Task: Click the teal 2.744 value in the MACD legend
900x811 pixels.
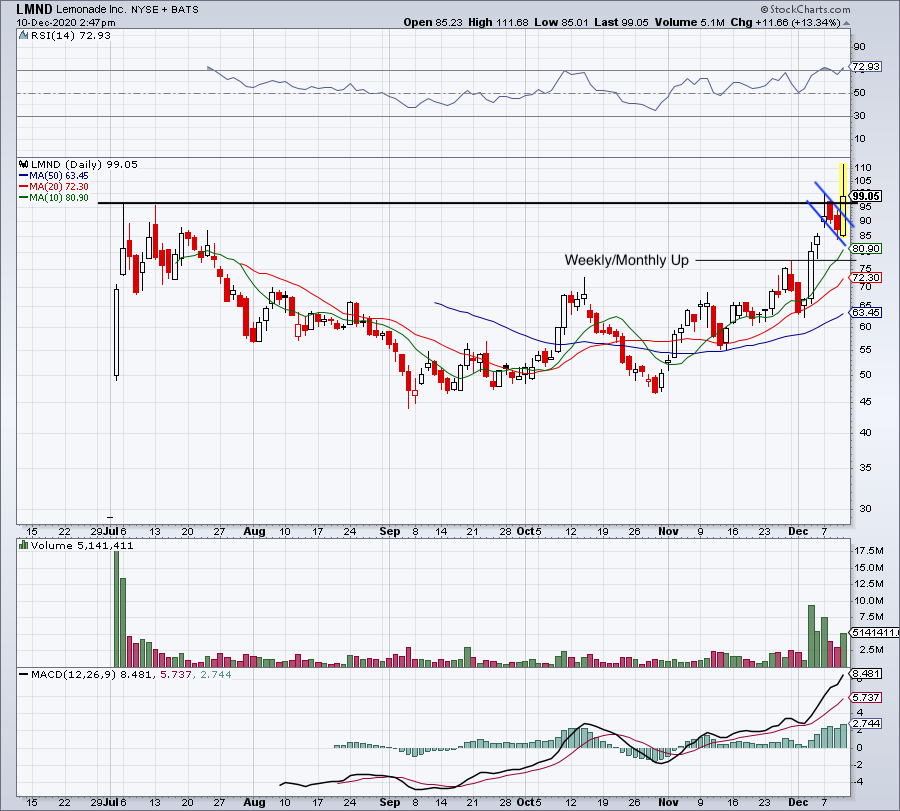Action: pyautogui.click(x=214, y=674)
